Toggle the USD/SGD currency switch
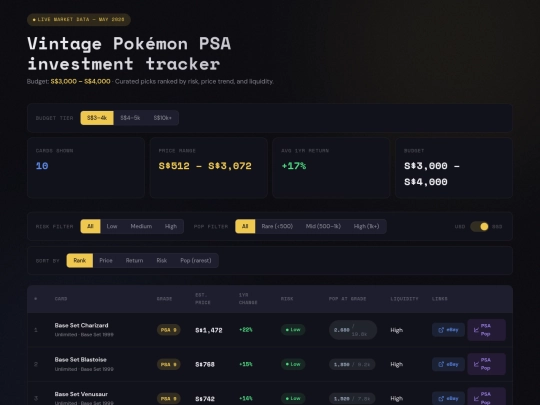 pos(479,227)
